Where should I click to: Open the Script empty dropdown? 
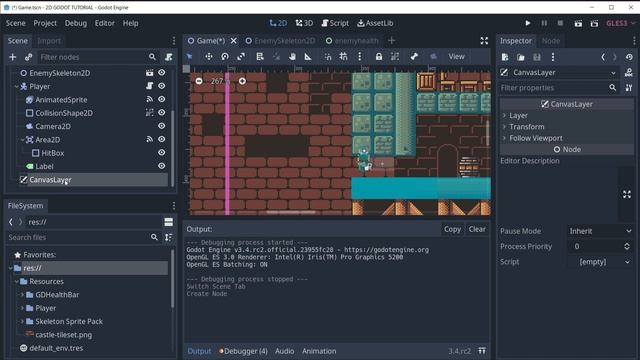click(600, 262)
